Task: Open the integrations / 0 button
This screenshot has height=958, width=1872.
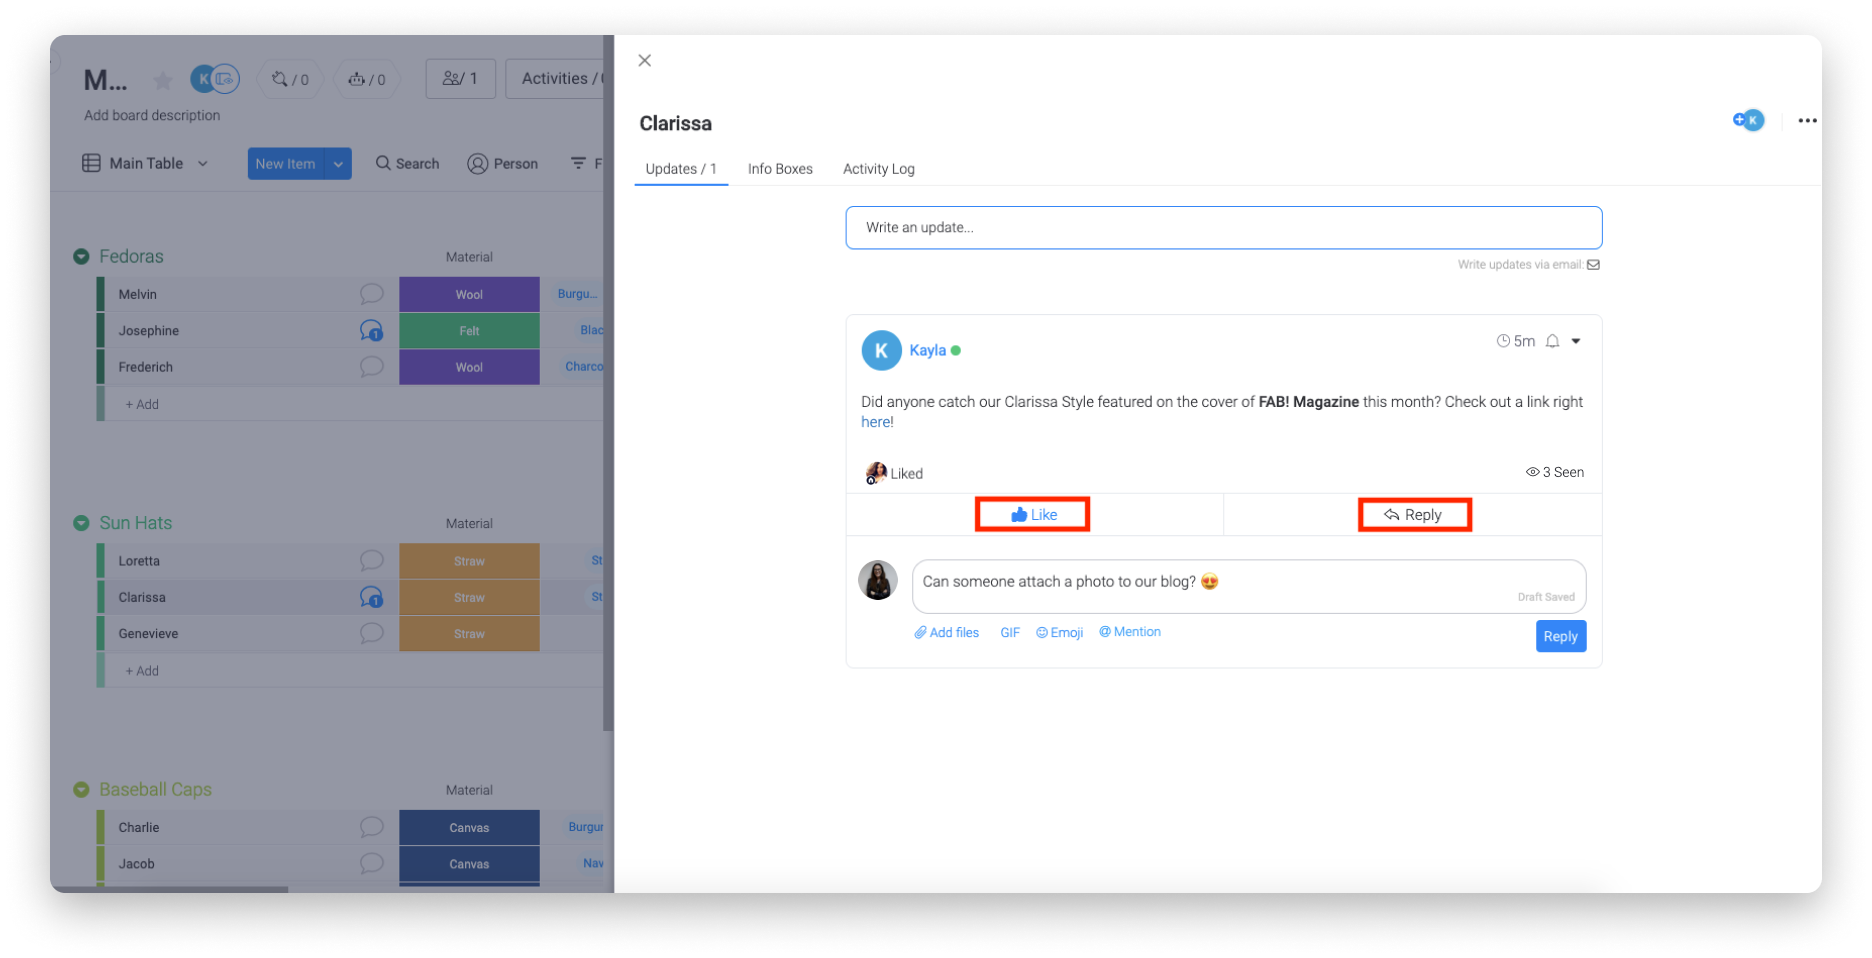Action: [x=291, y=79]
